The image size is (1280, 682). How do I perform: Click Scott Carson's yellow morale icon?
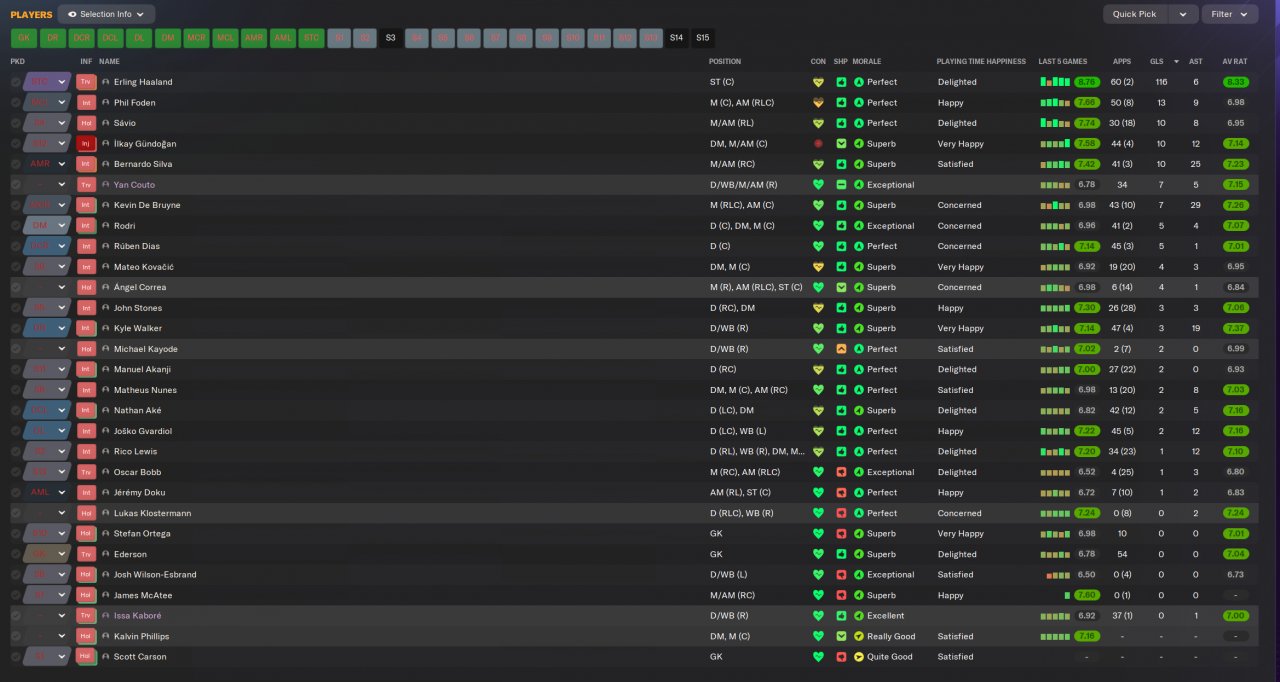pyautogui.click(x=858, y=657)
